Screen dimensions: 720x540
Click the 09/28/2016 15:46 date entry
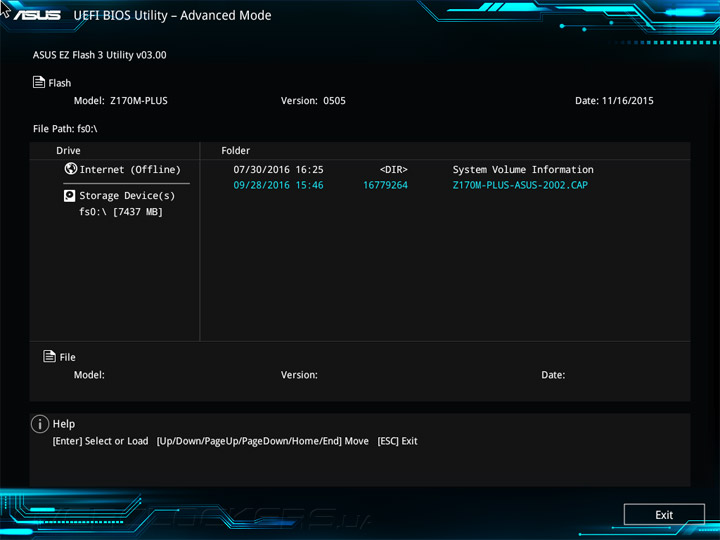pyautogui.click(x=278, y=185)
